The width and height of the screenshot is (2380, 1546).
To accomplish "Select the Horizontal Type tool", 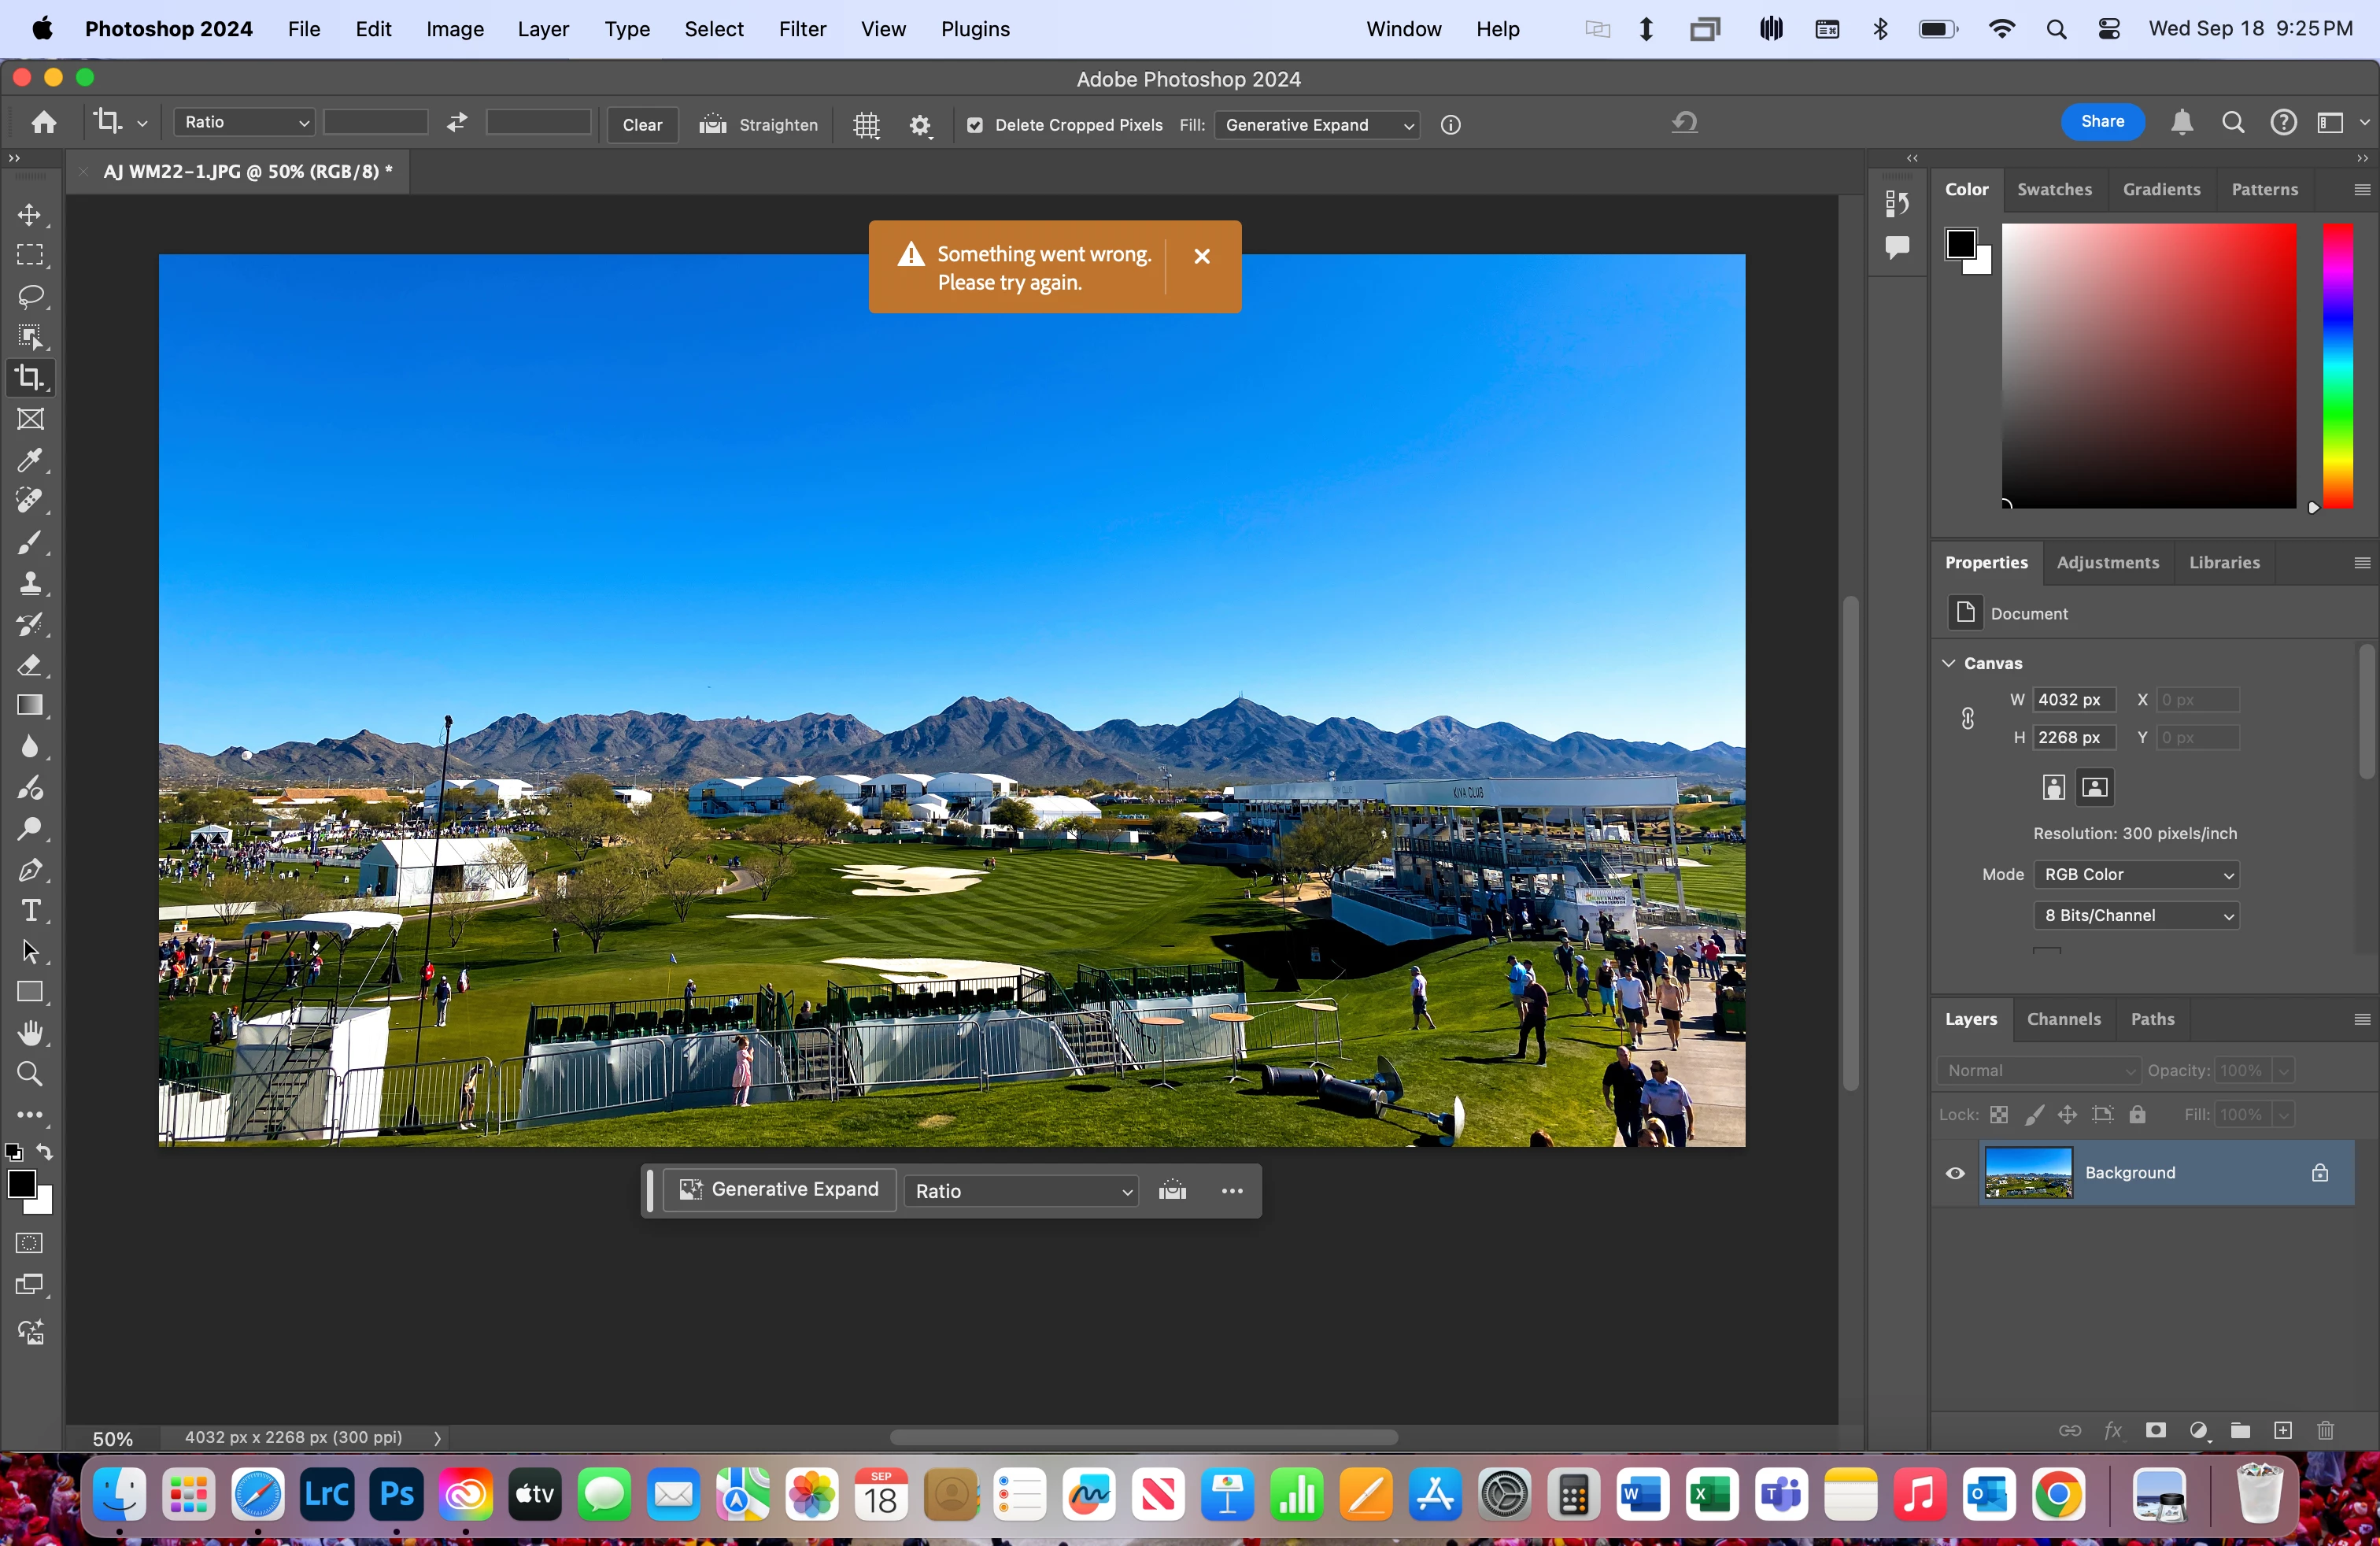I will click(30, 911).
